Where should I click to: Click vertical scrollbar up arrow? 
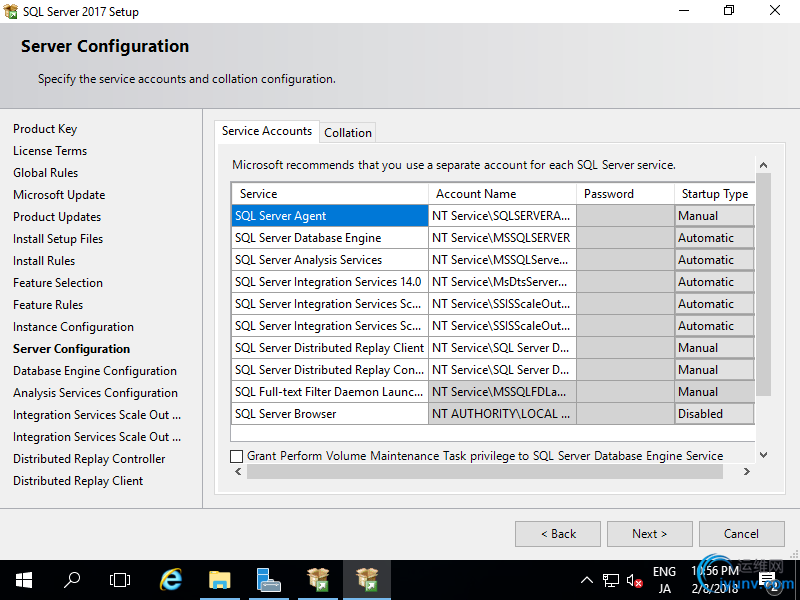pos(763,165)
